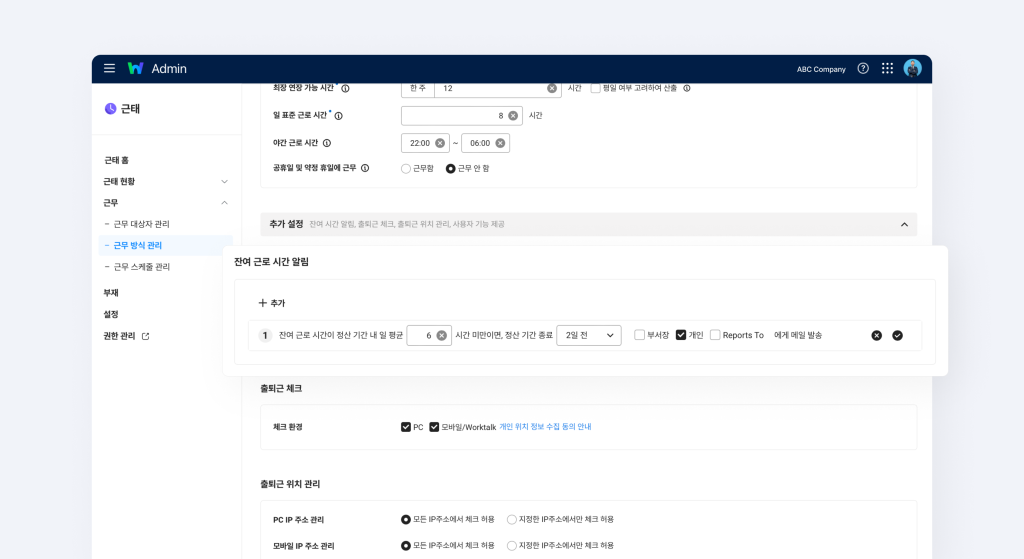The image size is (1024, 559).
Task: Click the ABC Company name in the header
Action: [x=821, y=69]
